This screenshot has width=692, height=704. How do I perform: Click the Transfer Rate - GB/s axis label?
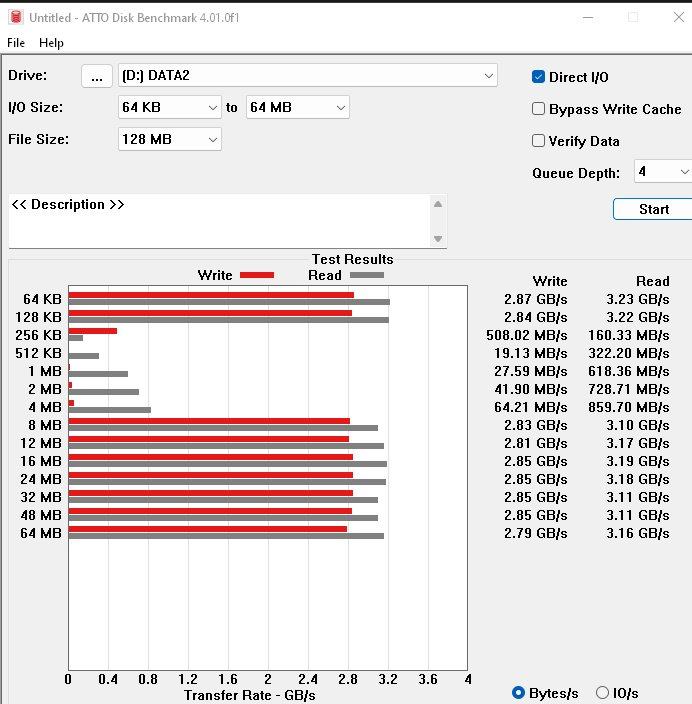250,695
